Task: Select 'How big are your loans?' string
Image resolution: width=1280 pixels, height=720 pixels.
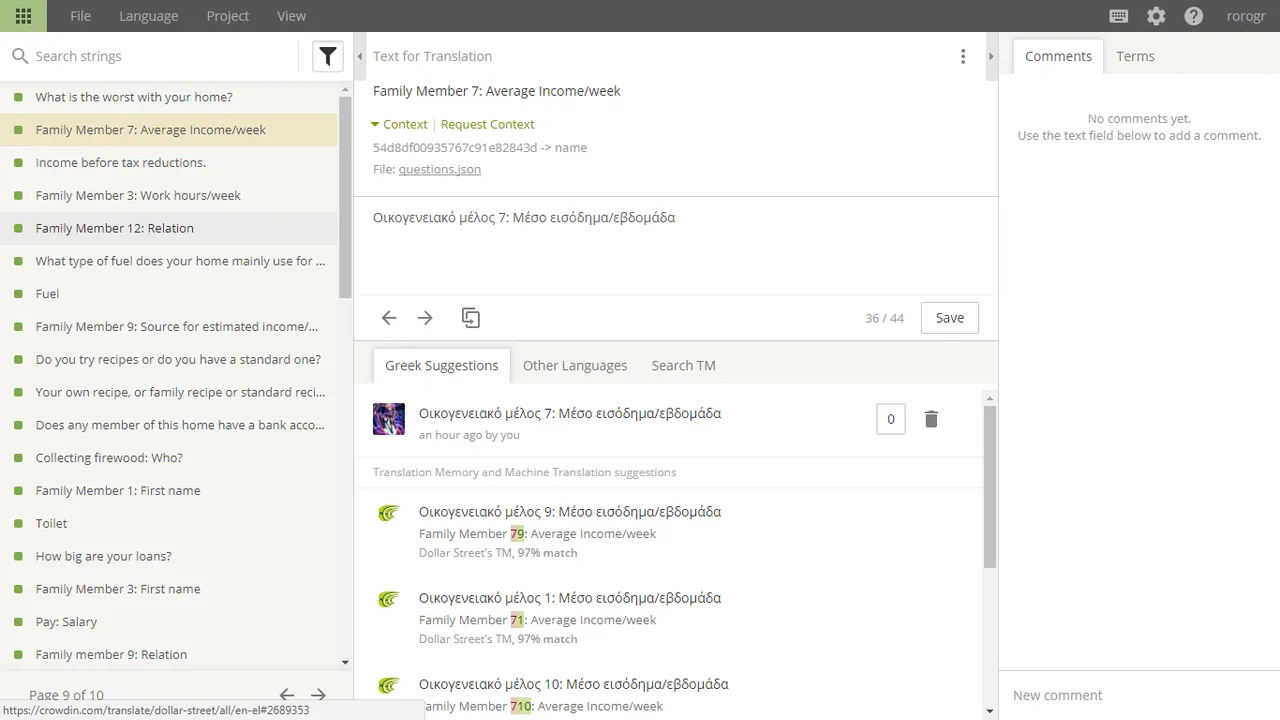Action: click(169, 556)
